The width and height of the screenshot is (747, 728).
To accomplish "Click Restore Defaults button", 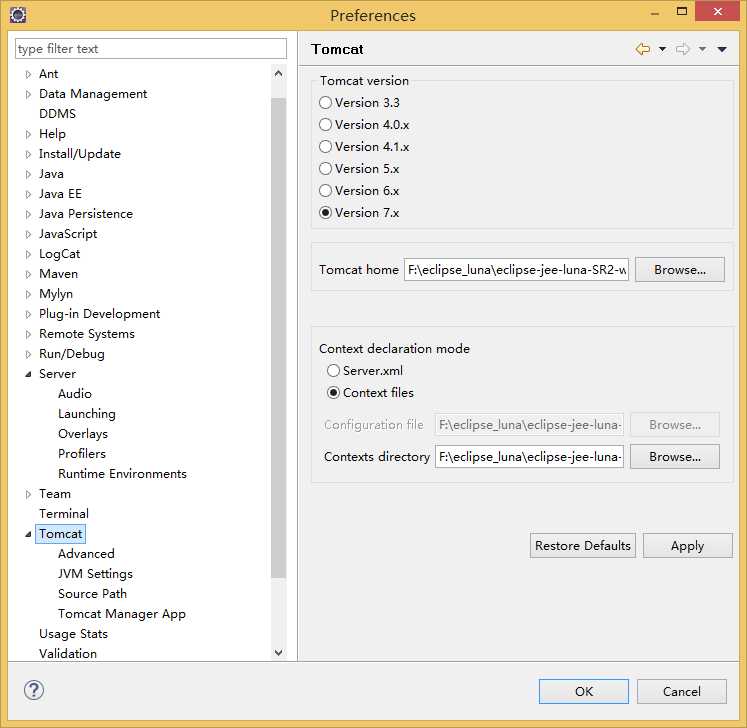I will coord(583,546).
